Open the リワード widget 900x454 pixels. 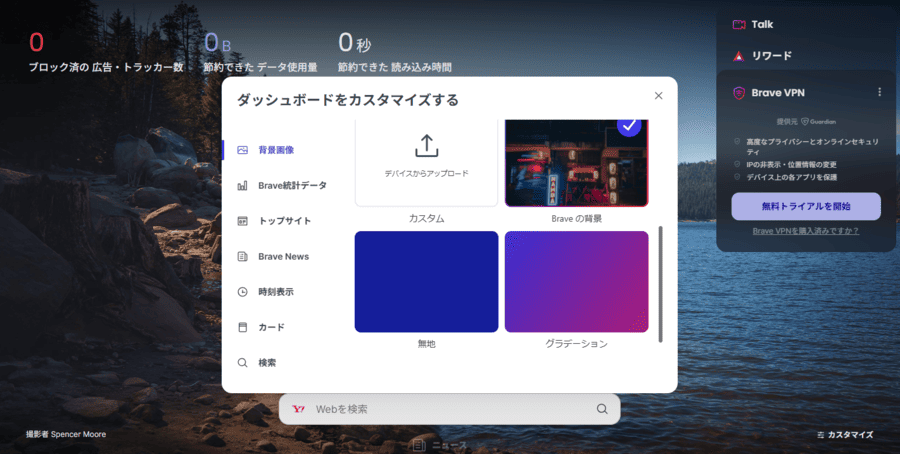pos(762,56)
